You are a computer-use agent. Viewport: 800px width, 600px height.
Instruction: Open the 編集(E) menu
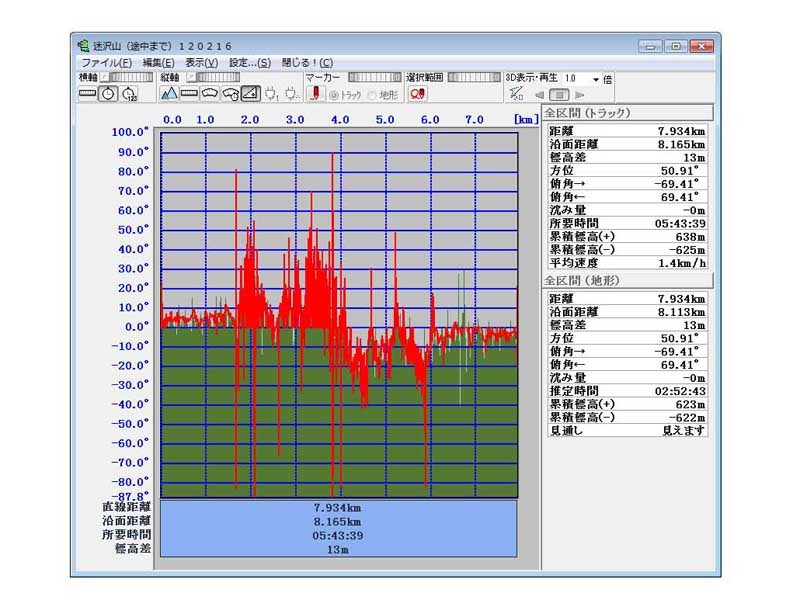159,62
